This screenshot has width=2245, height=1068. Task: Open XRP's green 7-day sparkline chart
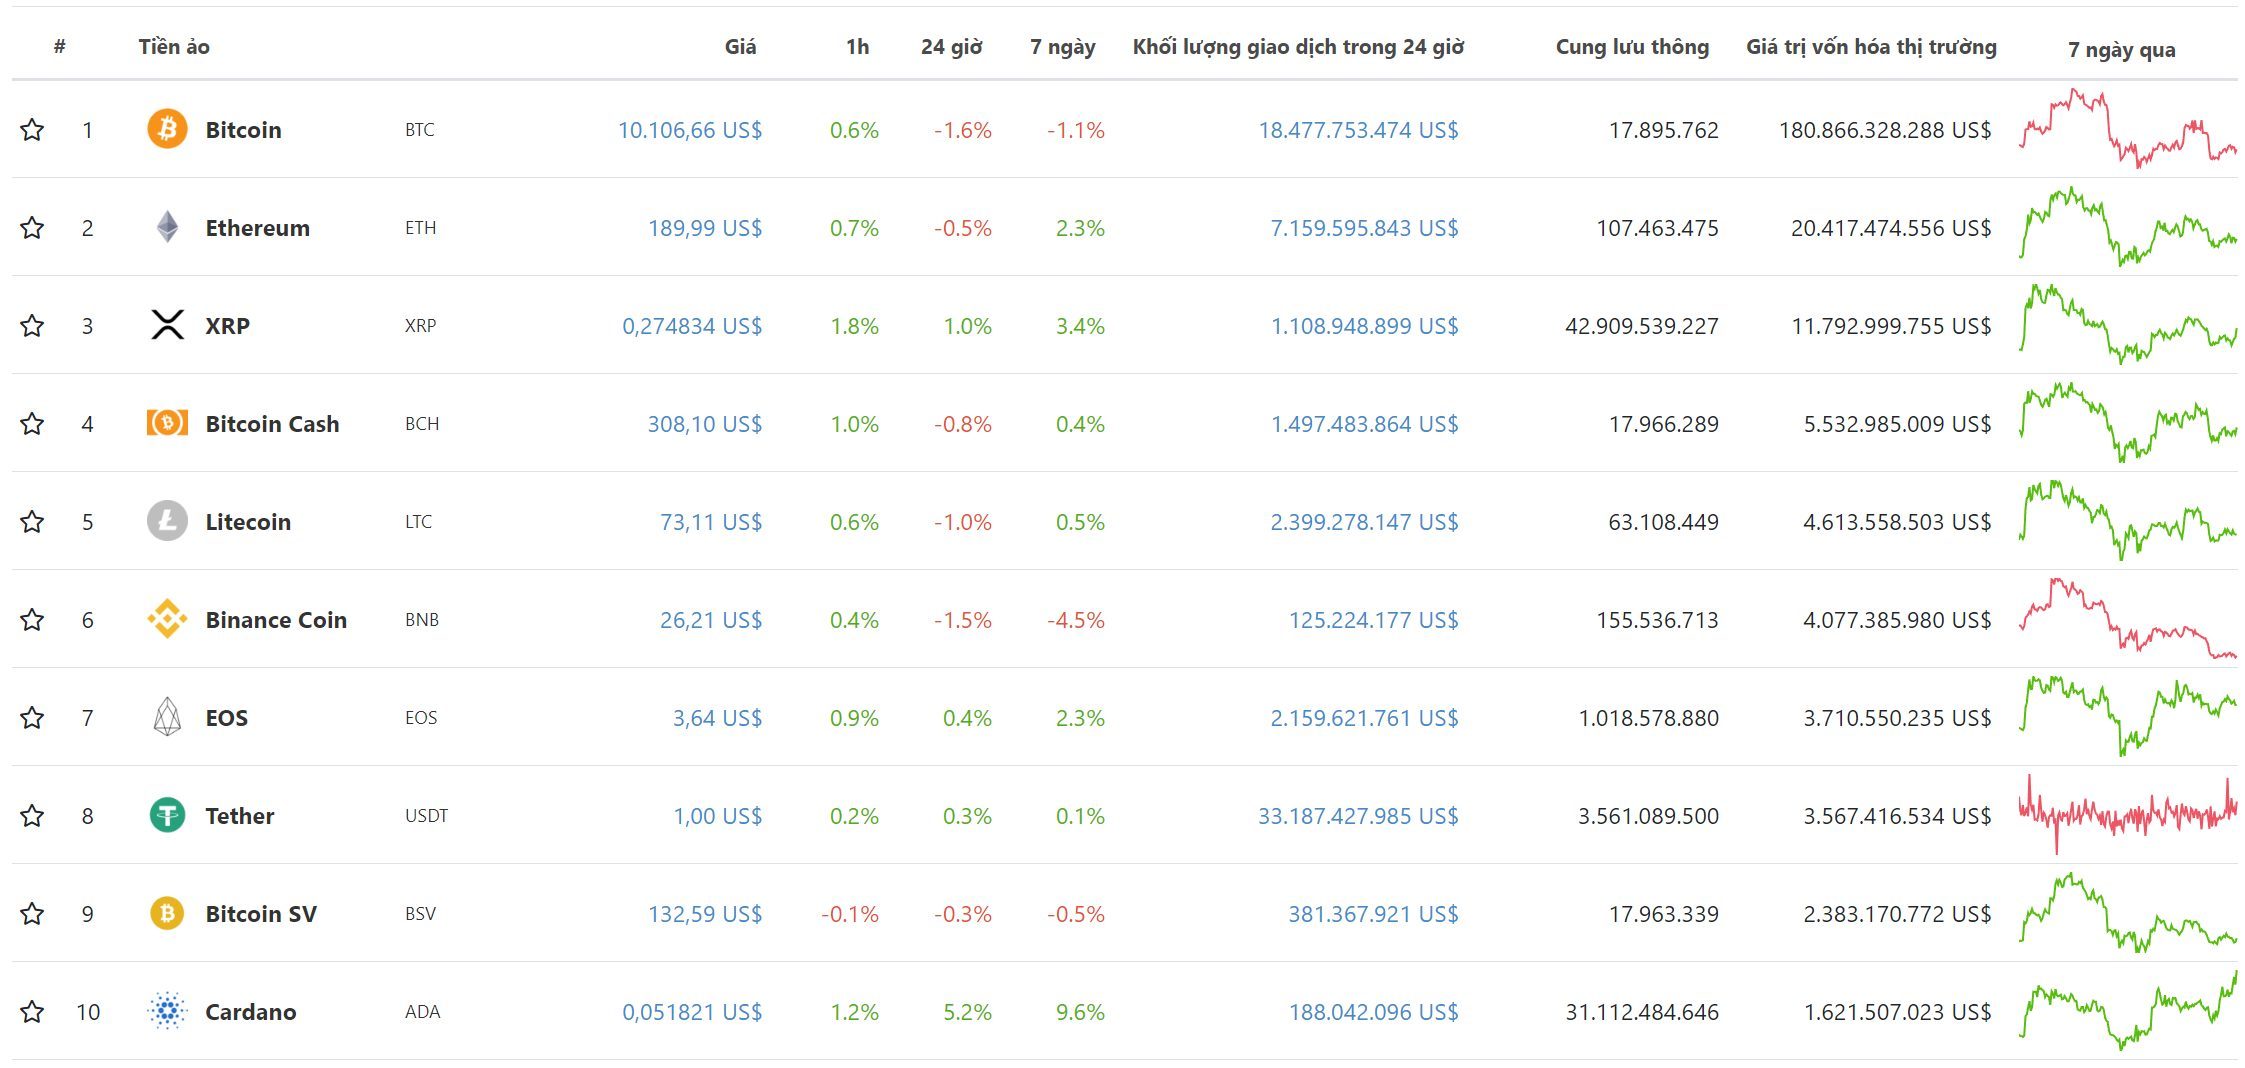coord(2128,324)
